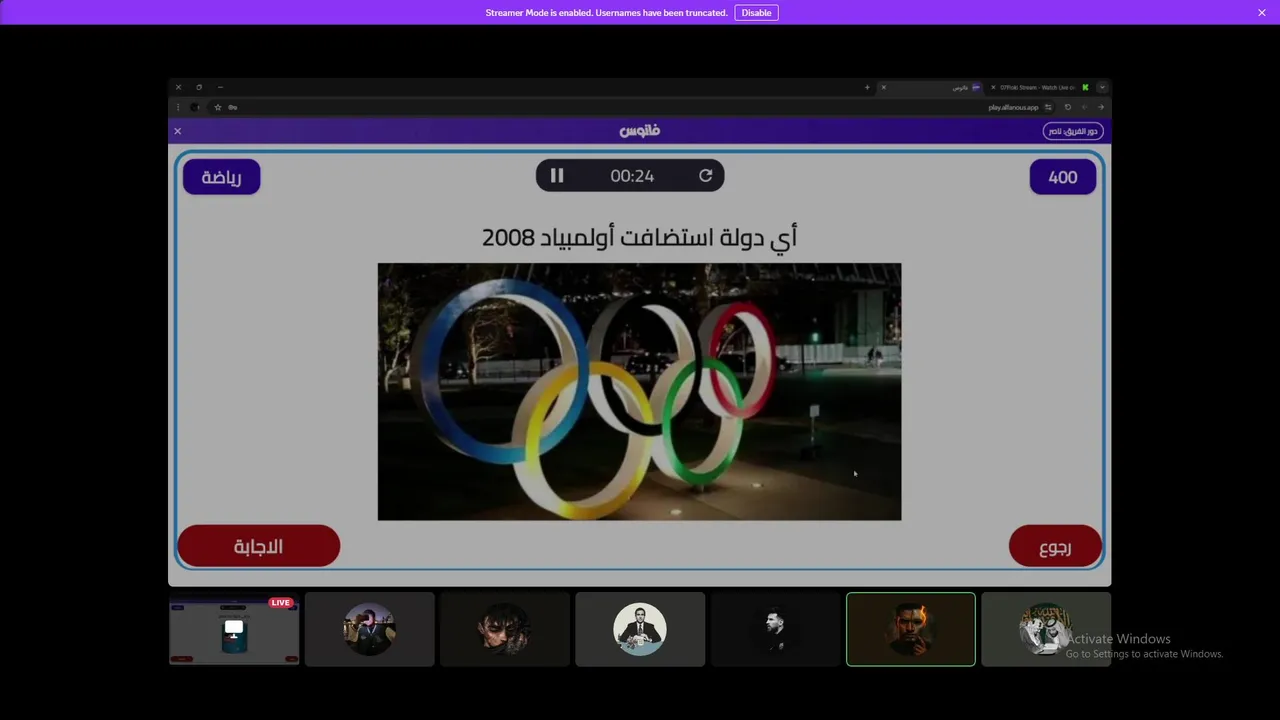Click the Olympic rings question image
Viewport: 1280px width, 720px height.
[639, 392]
